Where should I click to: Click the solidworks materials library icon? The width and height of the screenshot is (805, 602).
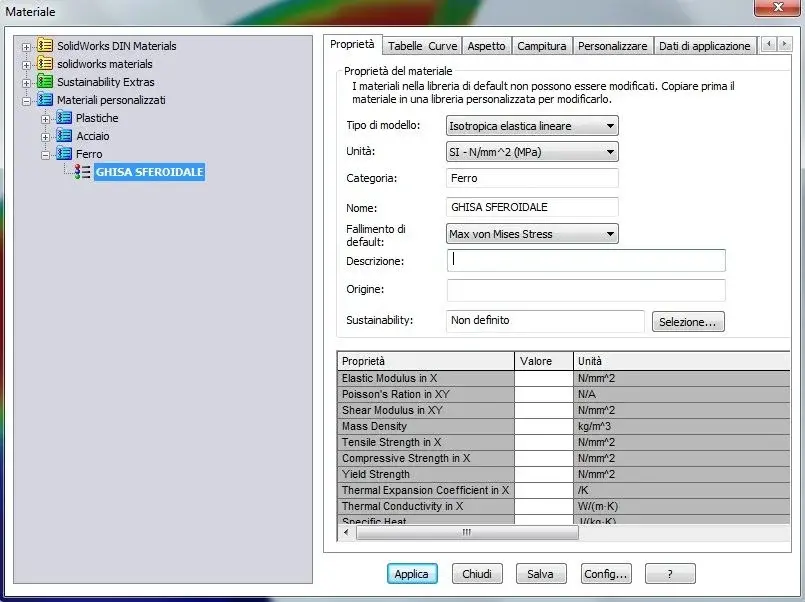45,64
